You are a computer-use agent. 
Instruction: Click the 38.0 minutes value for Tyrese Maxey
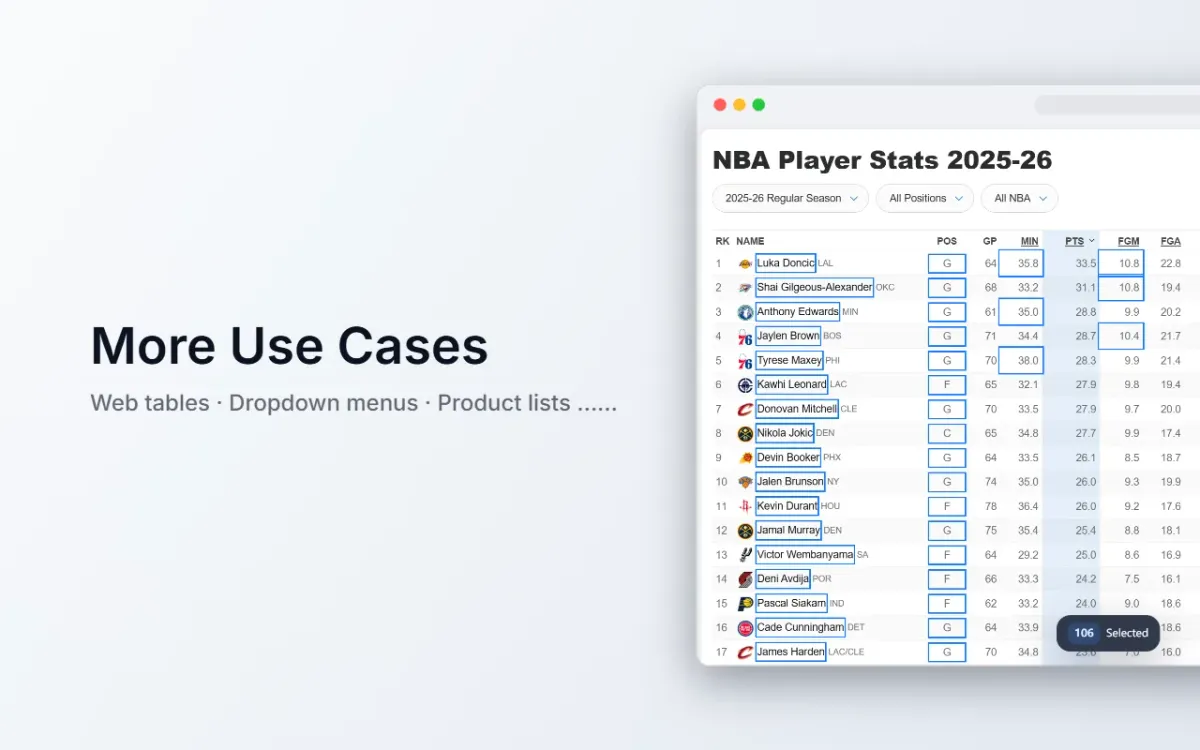point(1020,360)
